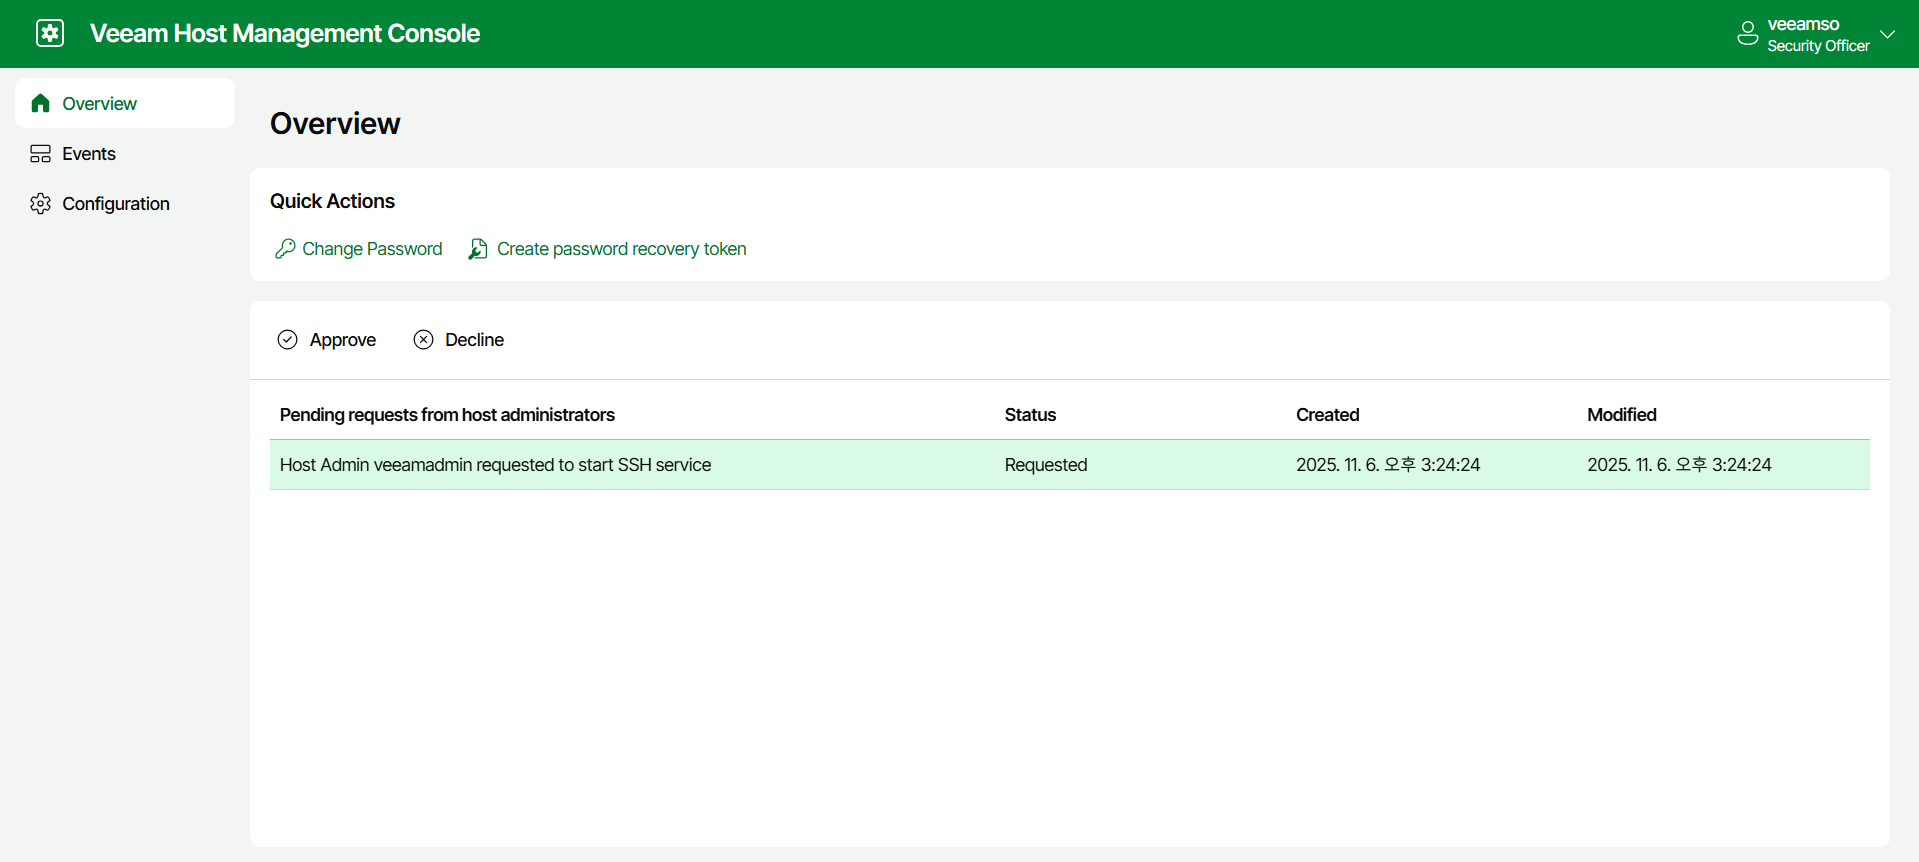The height and width of the screenshot is (862, 1919).
Task: Click the Requested status cell
Action: (x=1046, y=465)
